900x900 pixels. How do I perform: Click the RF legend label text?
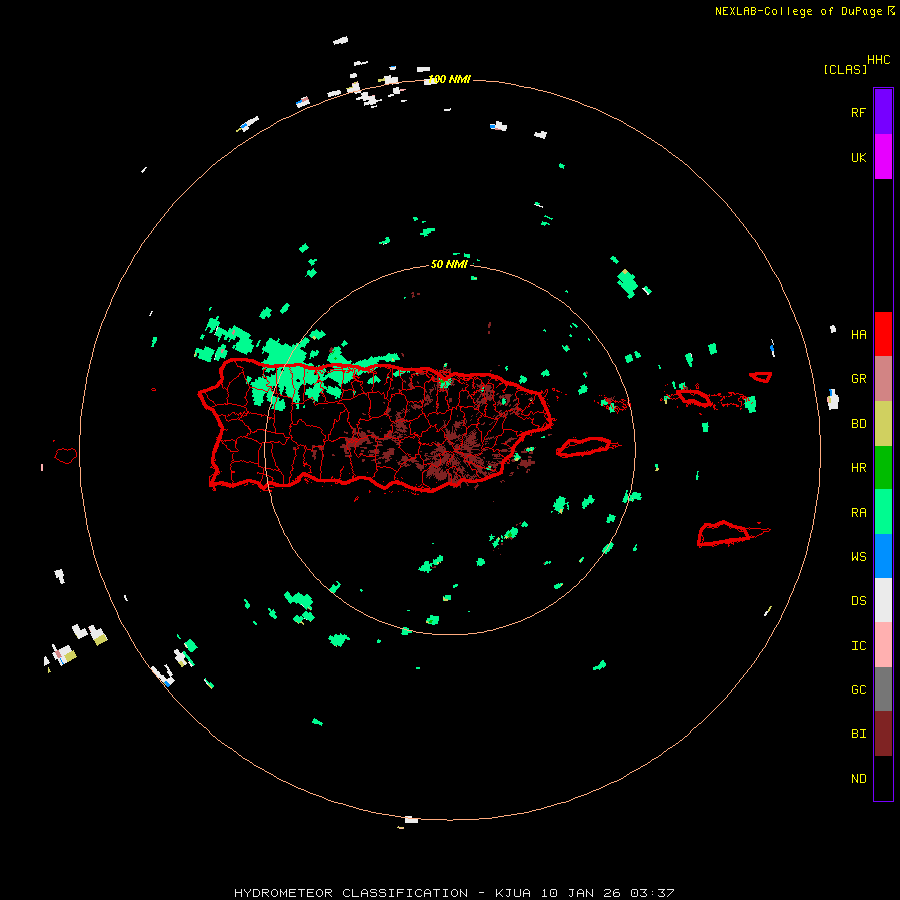pos(858,112)
